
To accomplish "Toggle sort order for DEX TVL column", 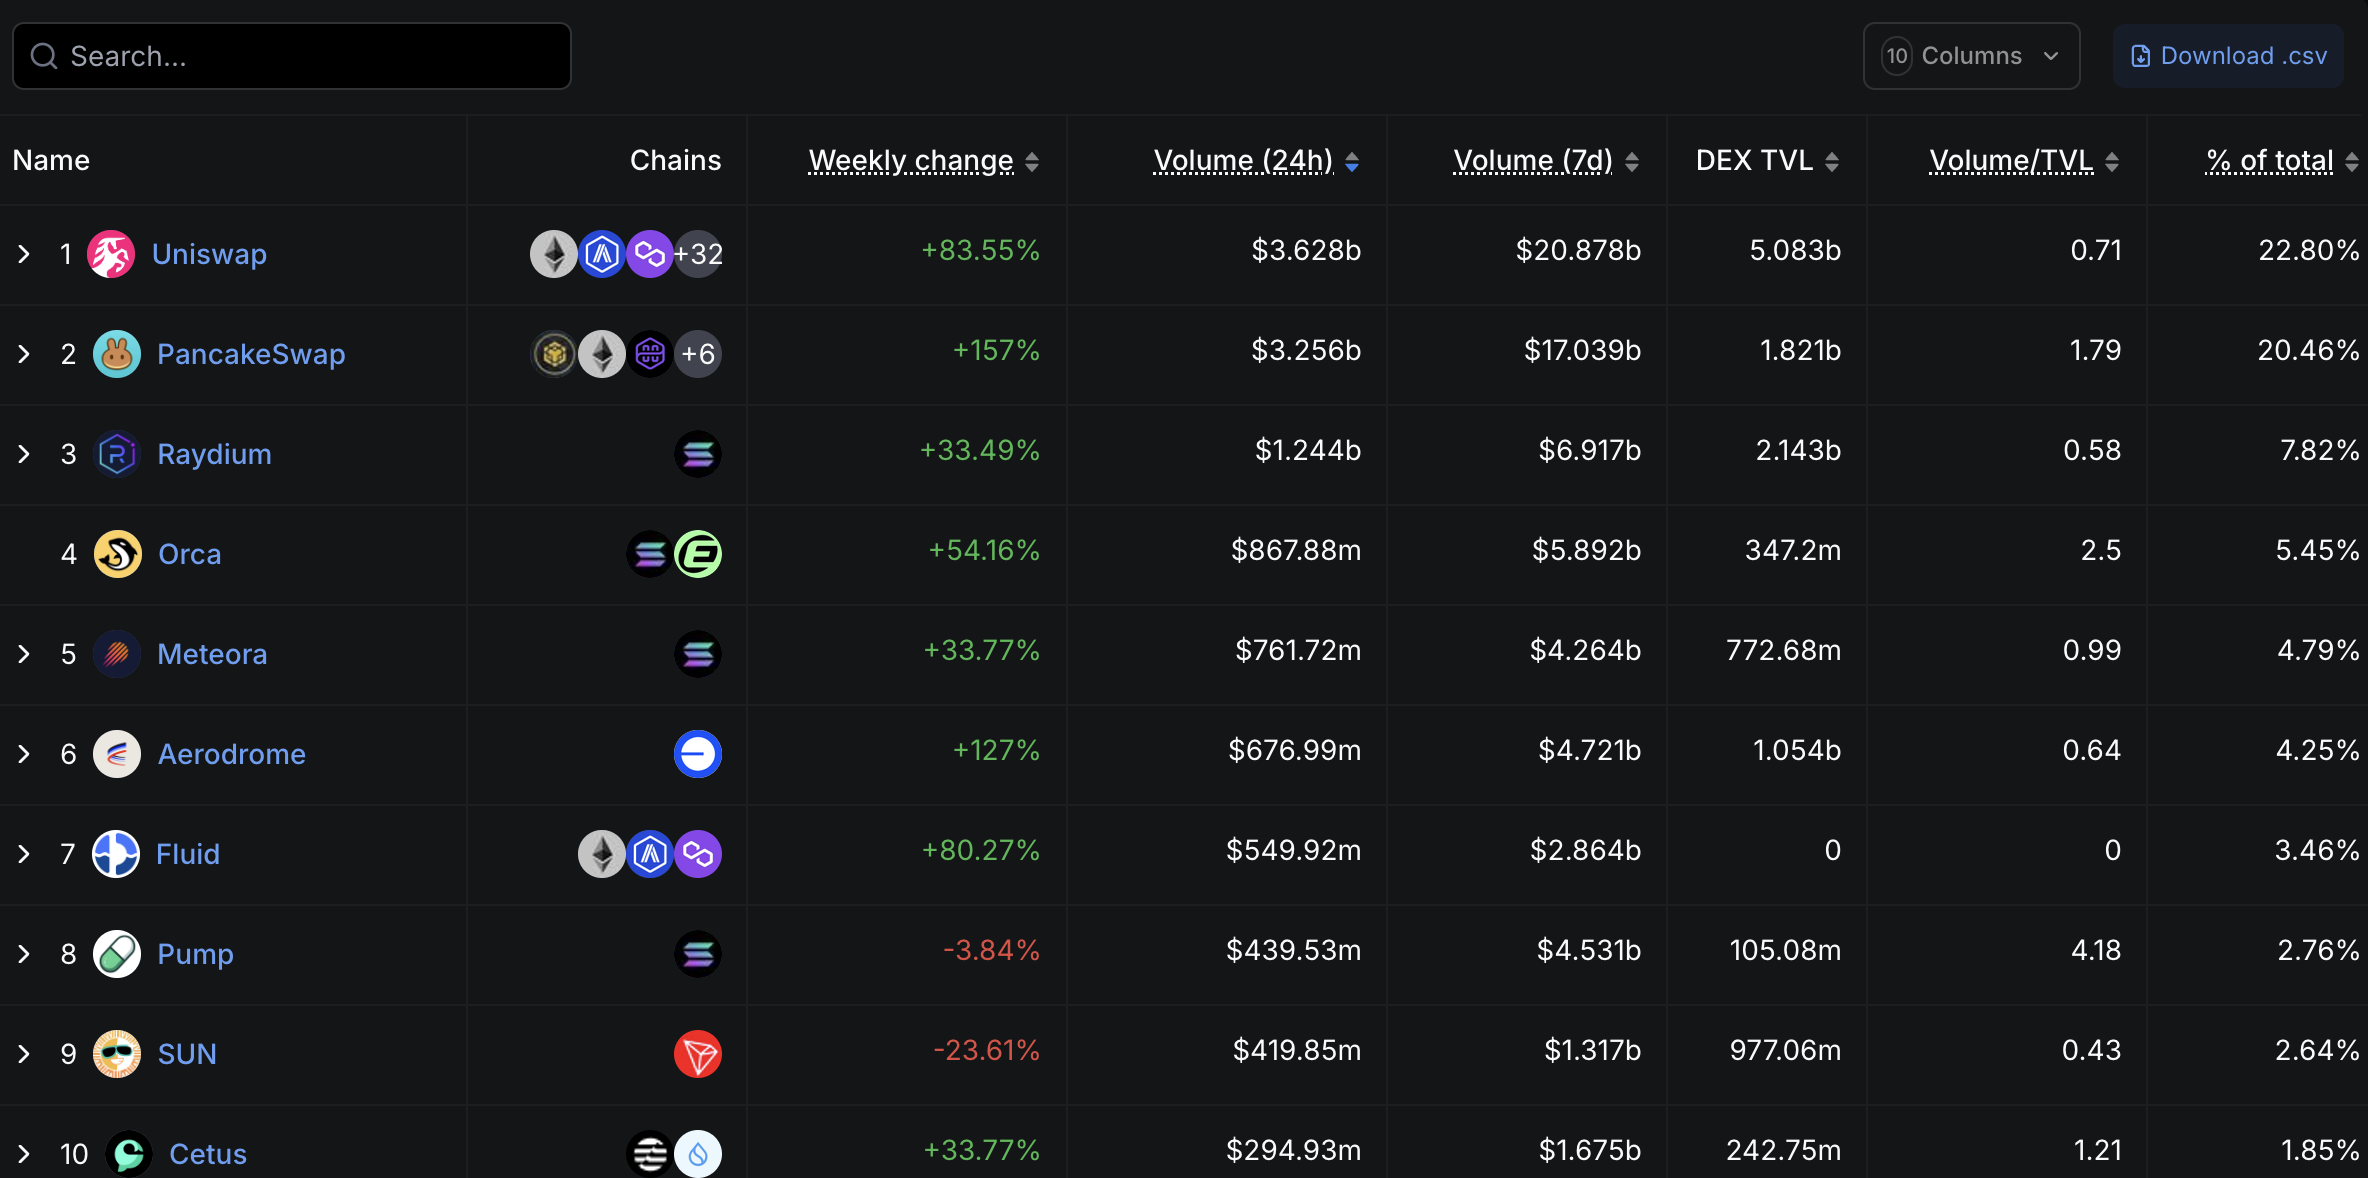I will coord(1831,161).
